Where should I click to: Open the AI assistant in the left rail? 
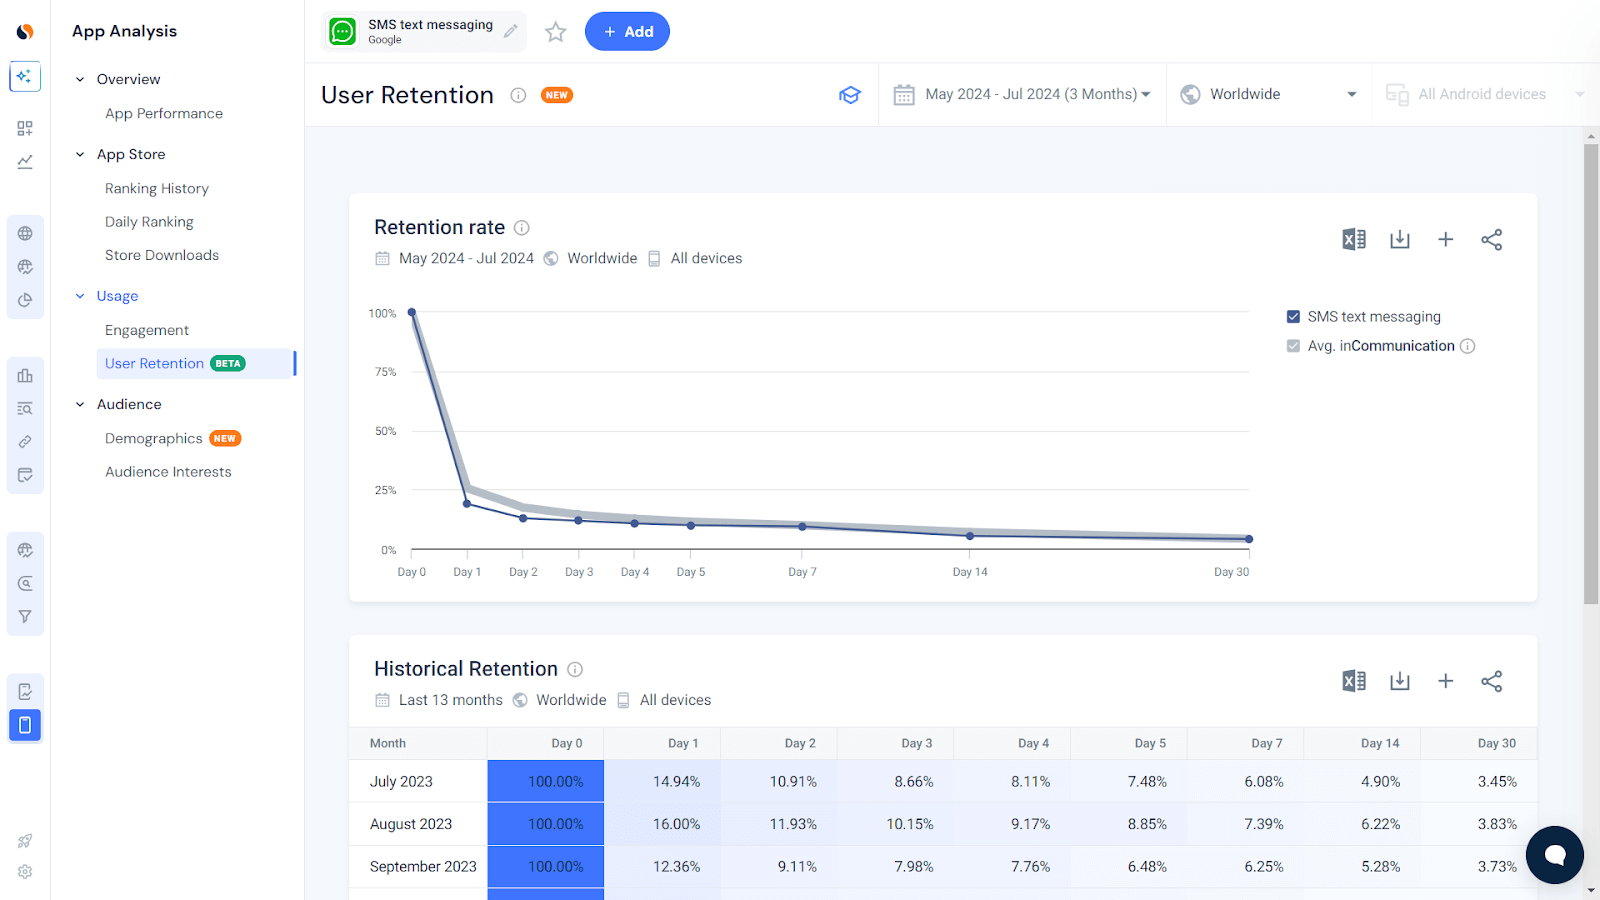(x=24, y=76)
